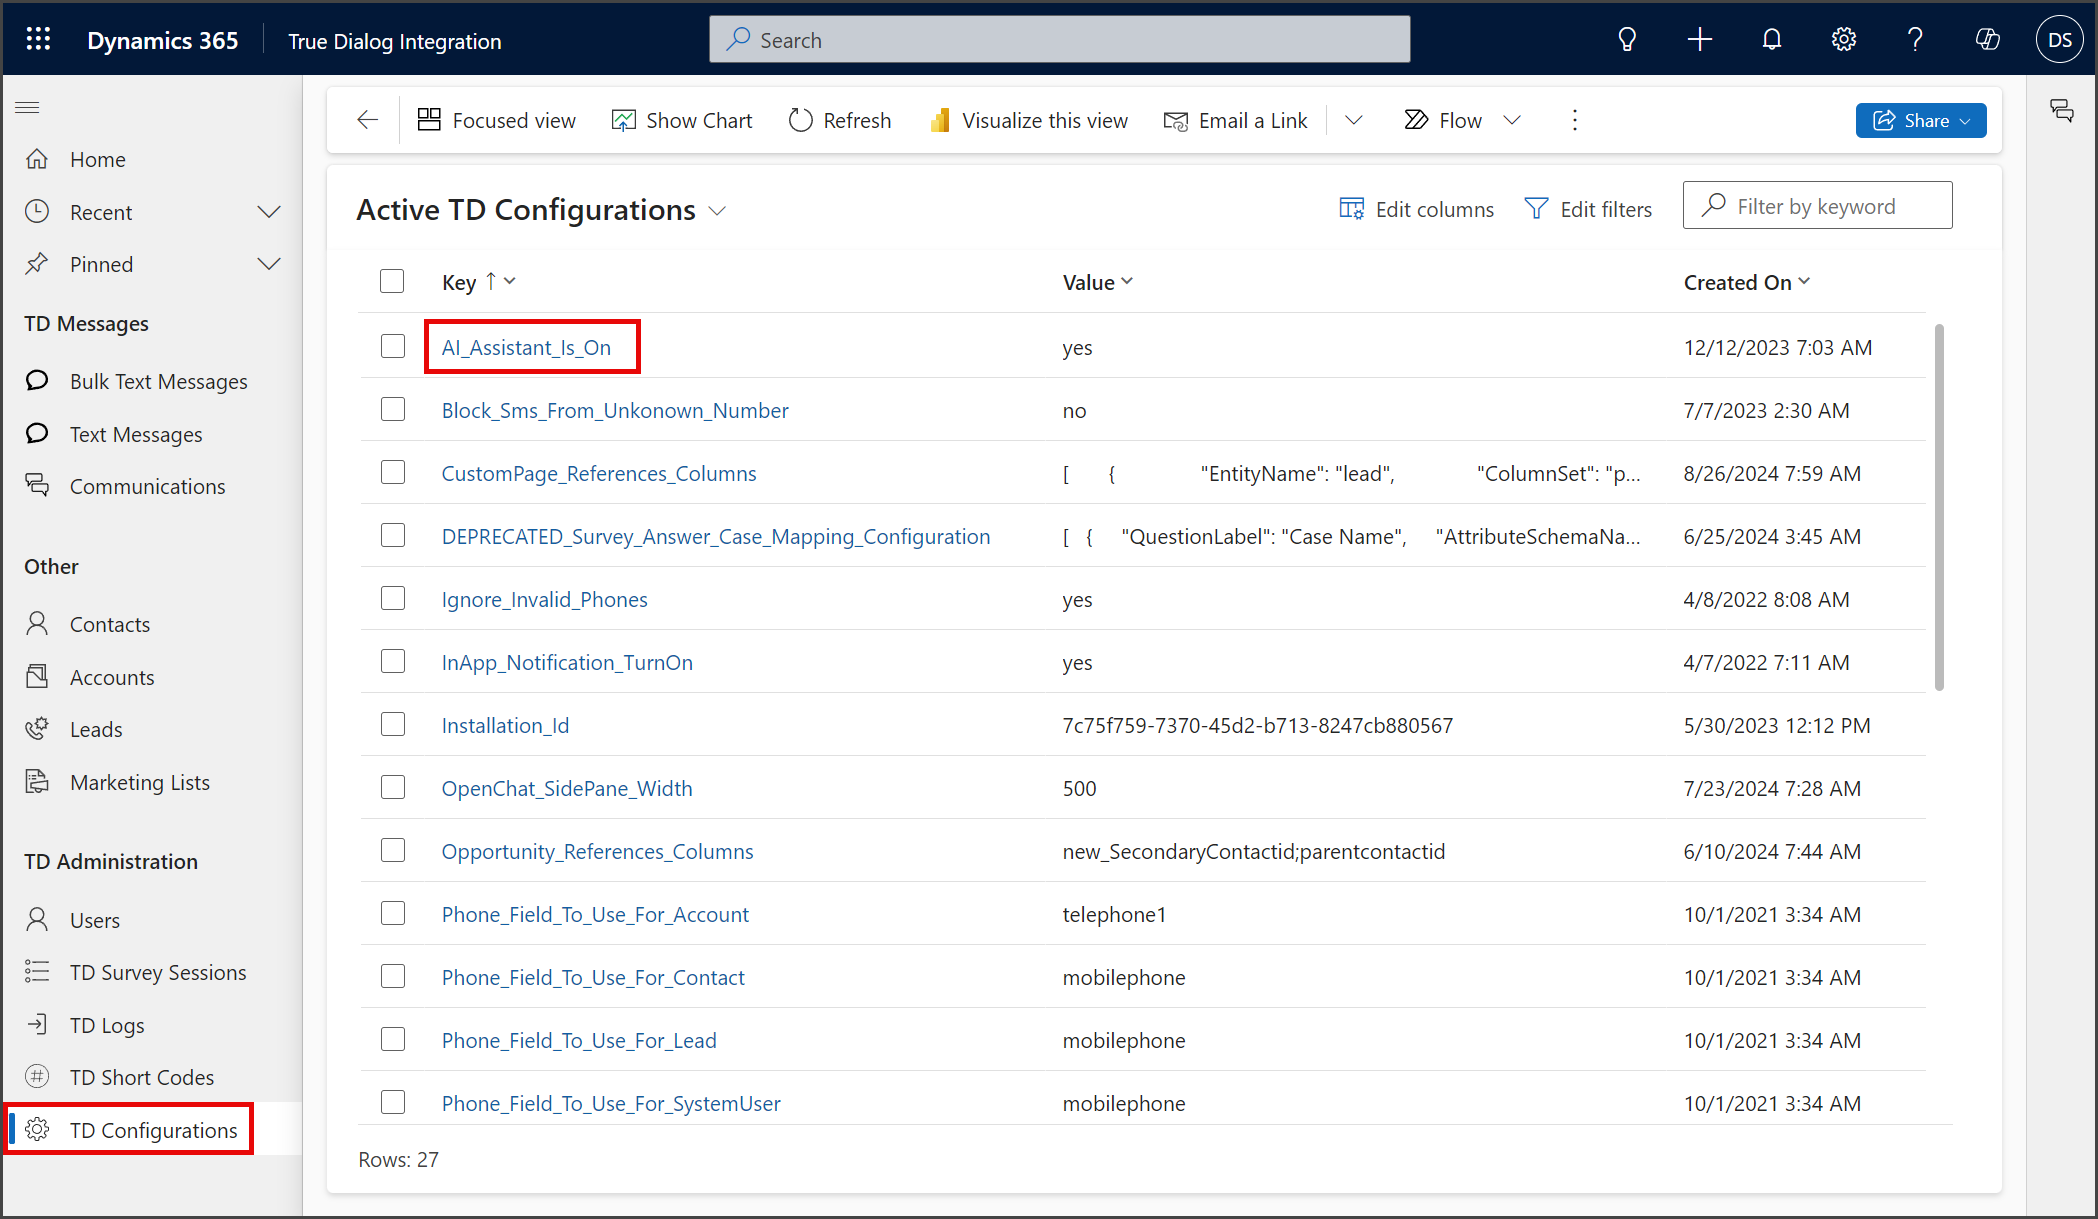Open the Phone_Field_To_Use_For_SystemUser record
Viewport: 2098px width, 1219px height.
[x=611, y=1103]
